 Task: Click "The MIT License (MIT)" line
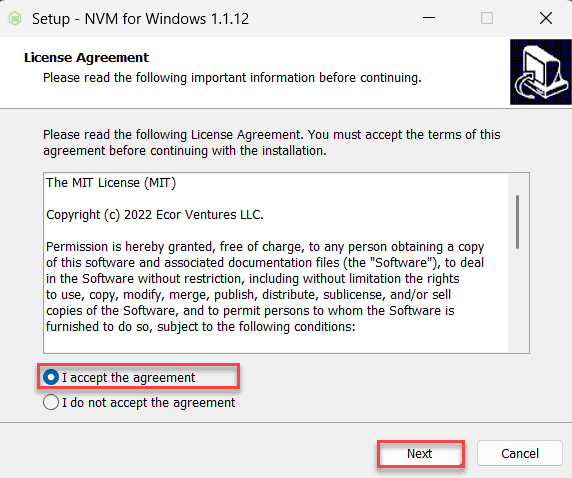(x=111, y=182)
